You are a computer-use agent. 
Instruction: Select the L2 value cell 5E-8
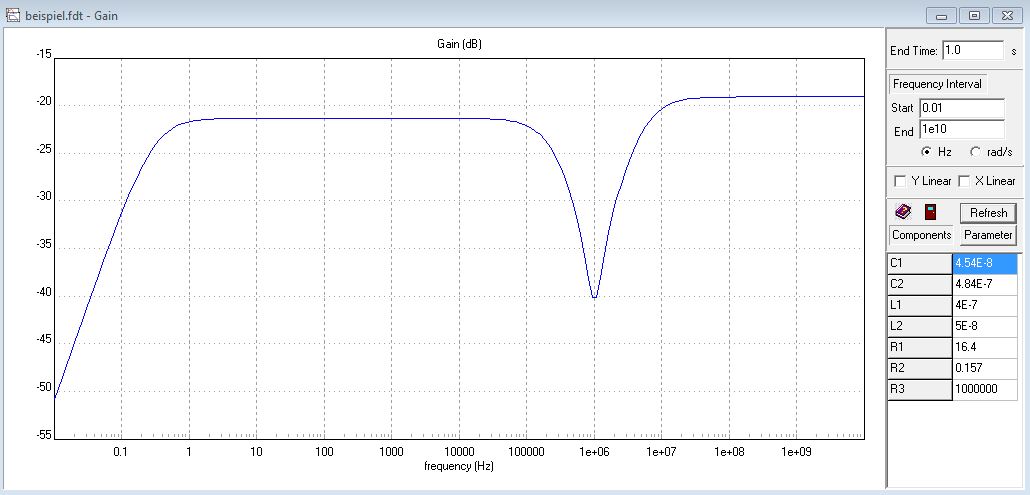click(985, 326)
